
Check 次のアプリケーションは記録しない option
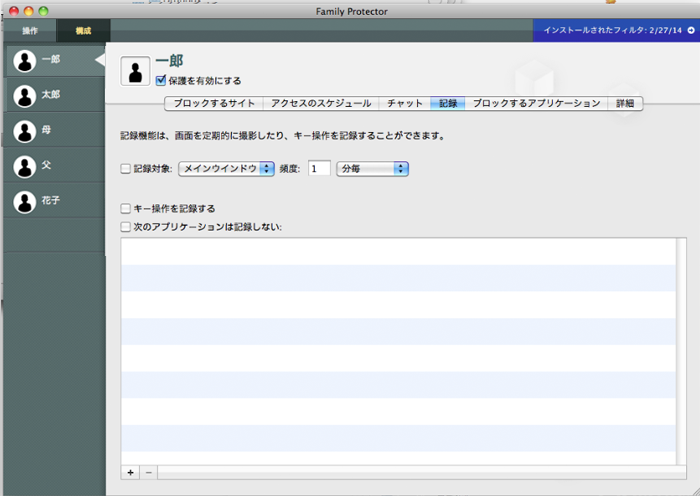(125, 227)
